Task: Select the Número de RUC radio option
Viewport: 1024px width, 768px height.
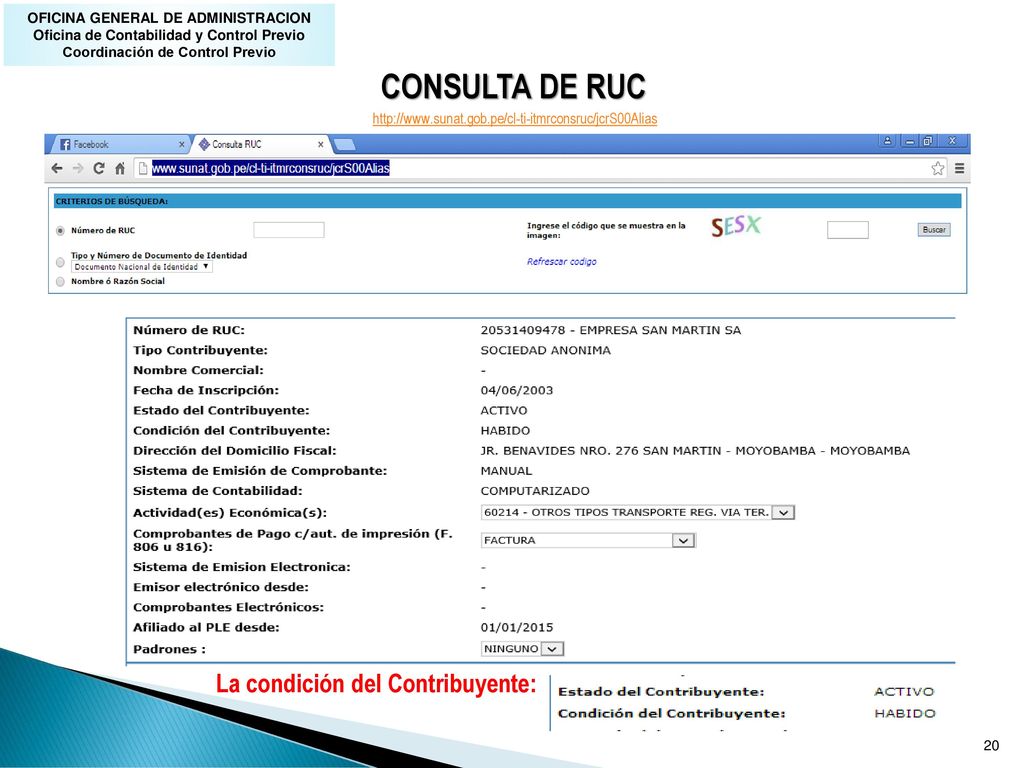Action: tap(60, 231)
